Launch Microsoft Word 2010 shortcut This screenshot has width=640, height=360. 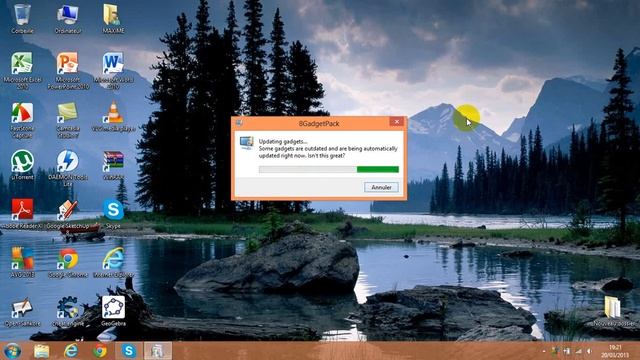tap(113, 70)
